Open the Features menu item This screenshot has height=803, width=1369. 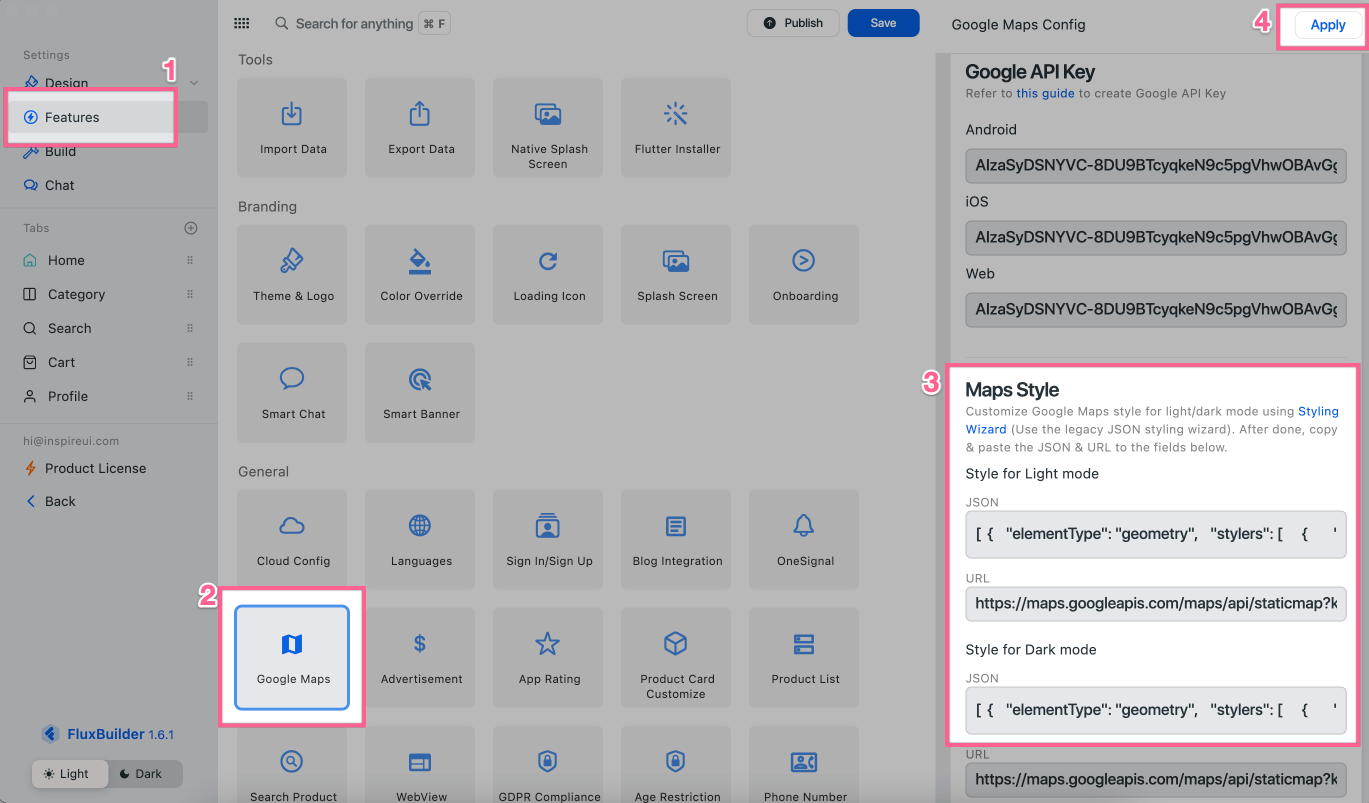pos(72,117)
